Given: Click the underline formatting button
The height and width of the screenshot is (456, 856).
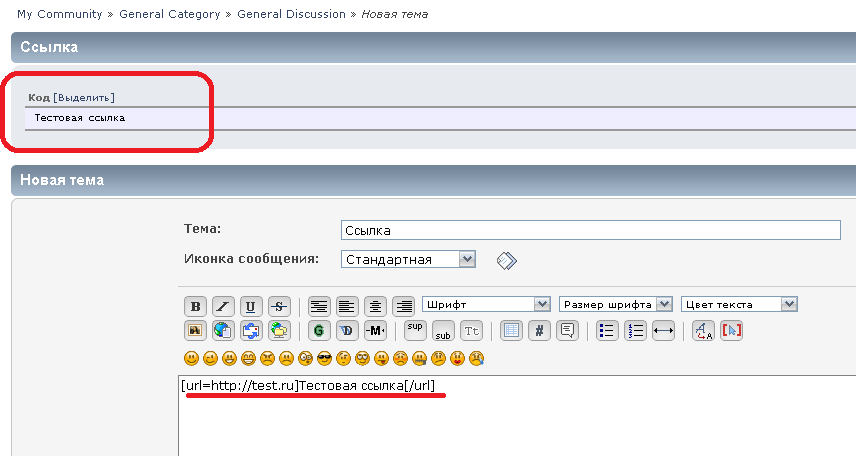Looking at the screenshot, I should pyautogui.click(x=251, y=306).
